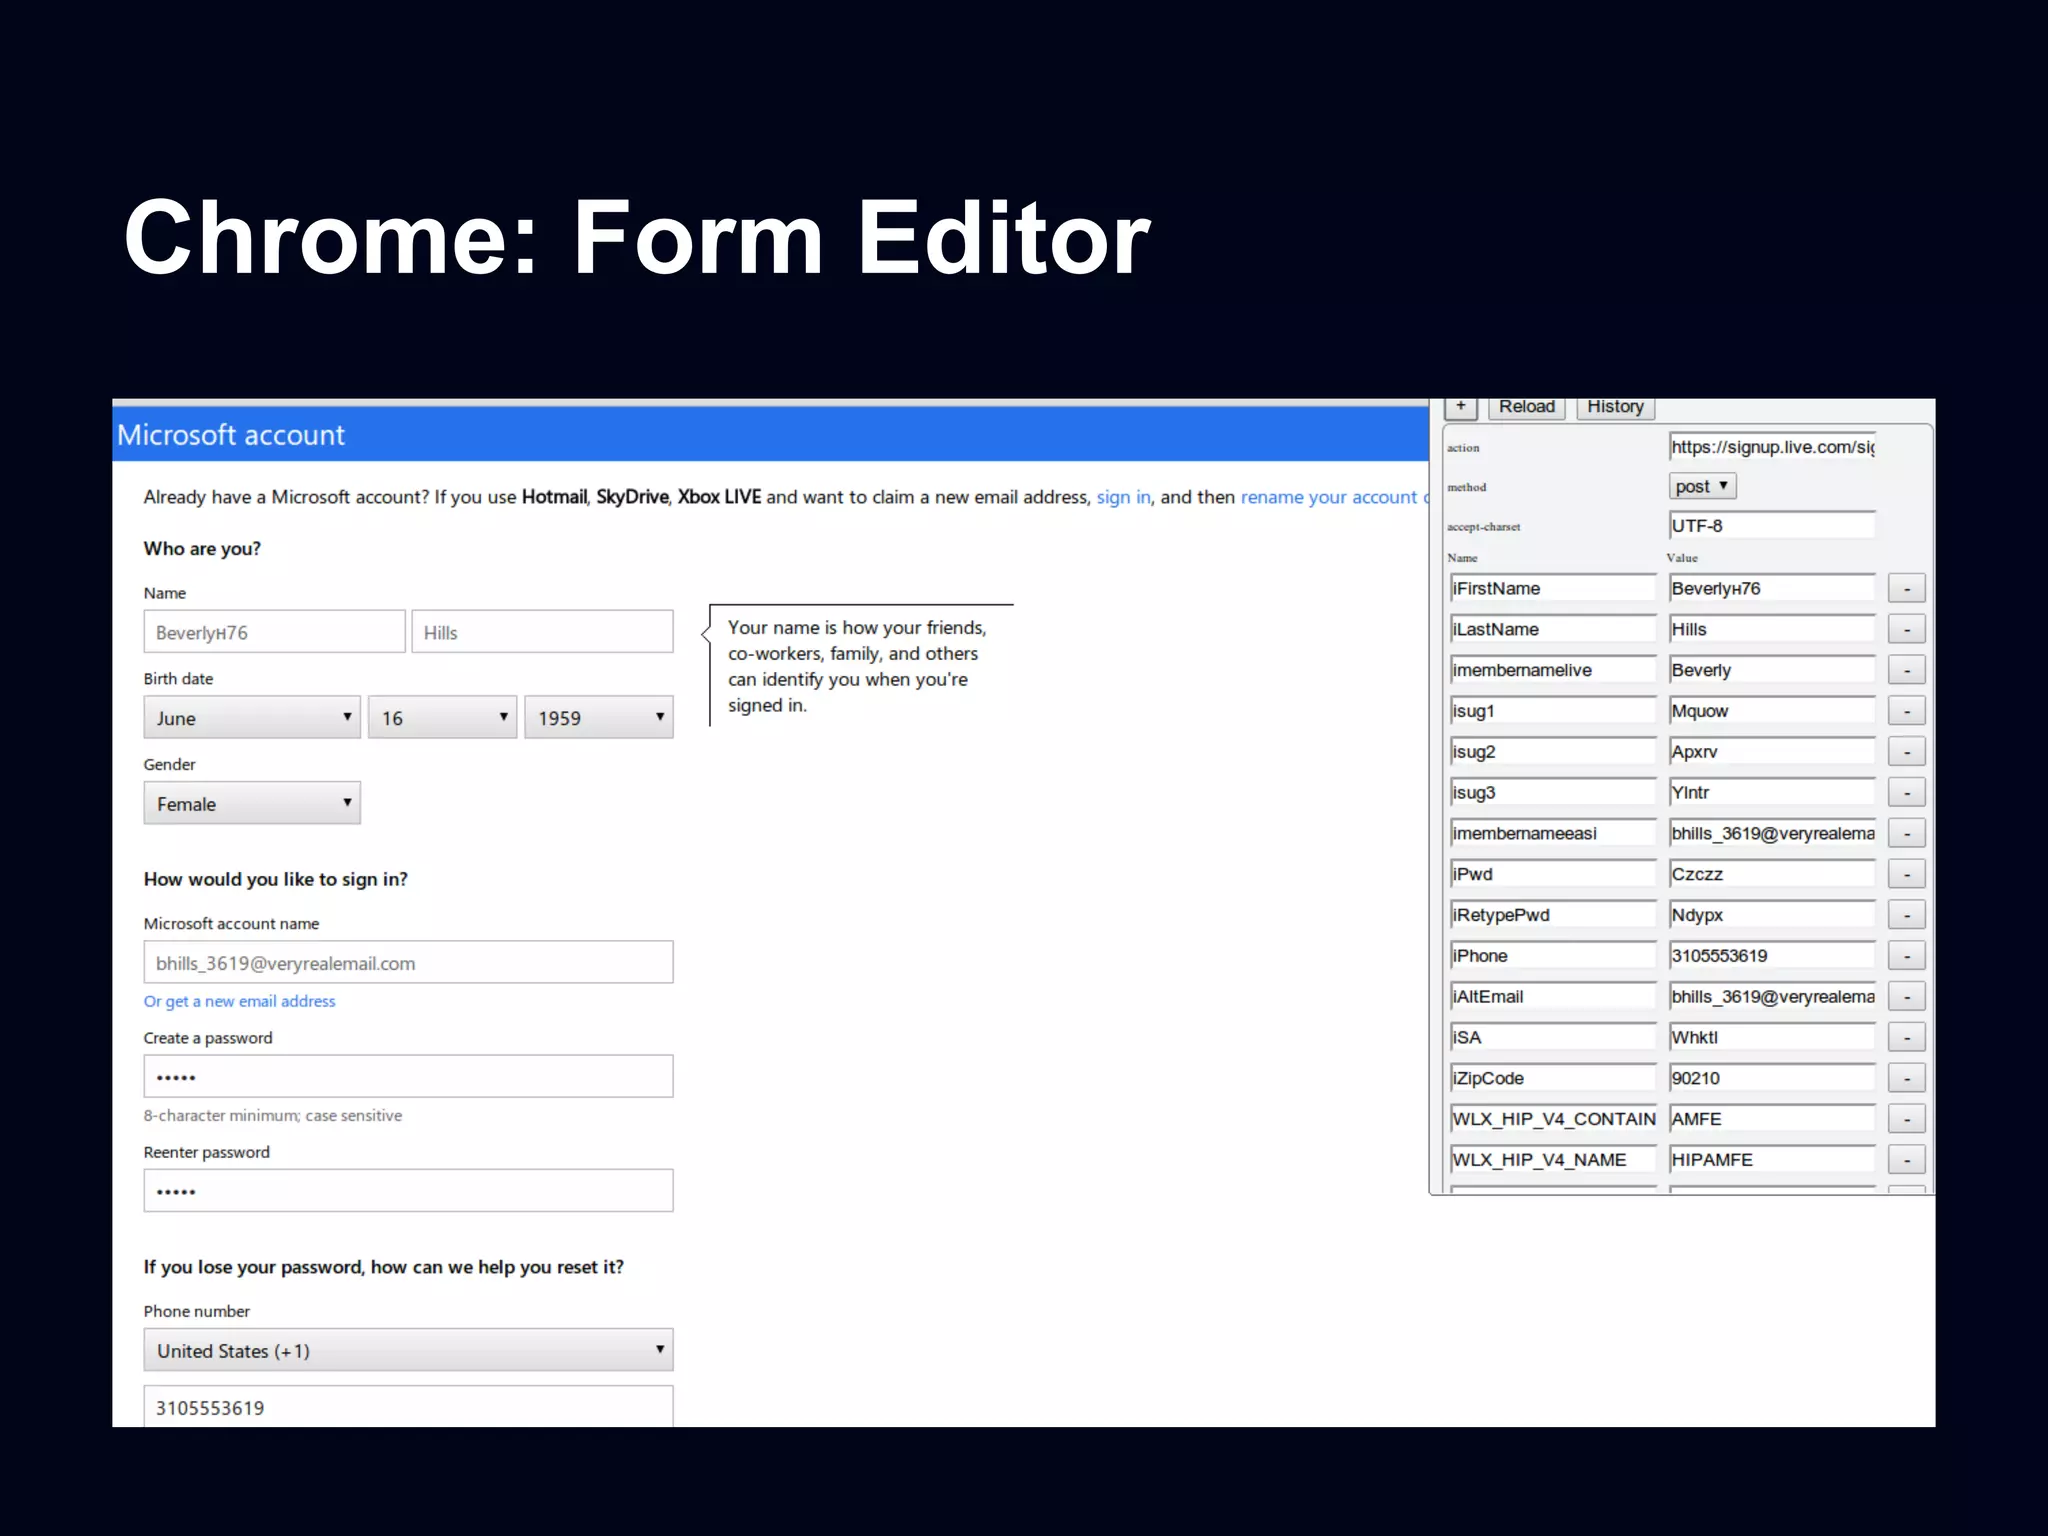Open the History button
2048x1536 pixels.
1615,408
